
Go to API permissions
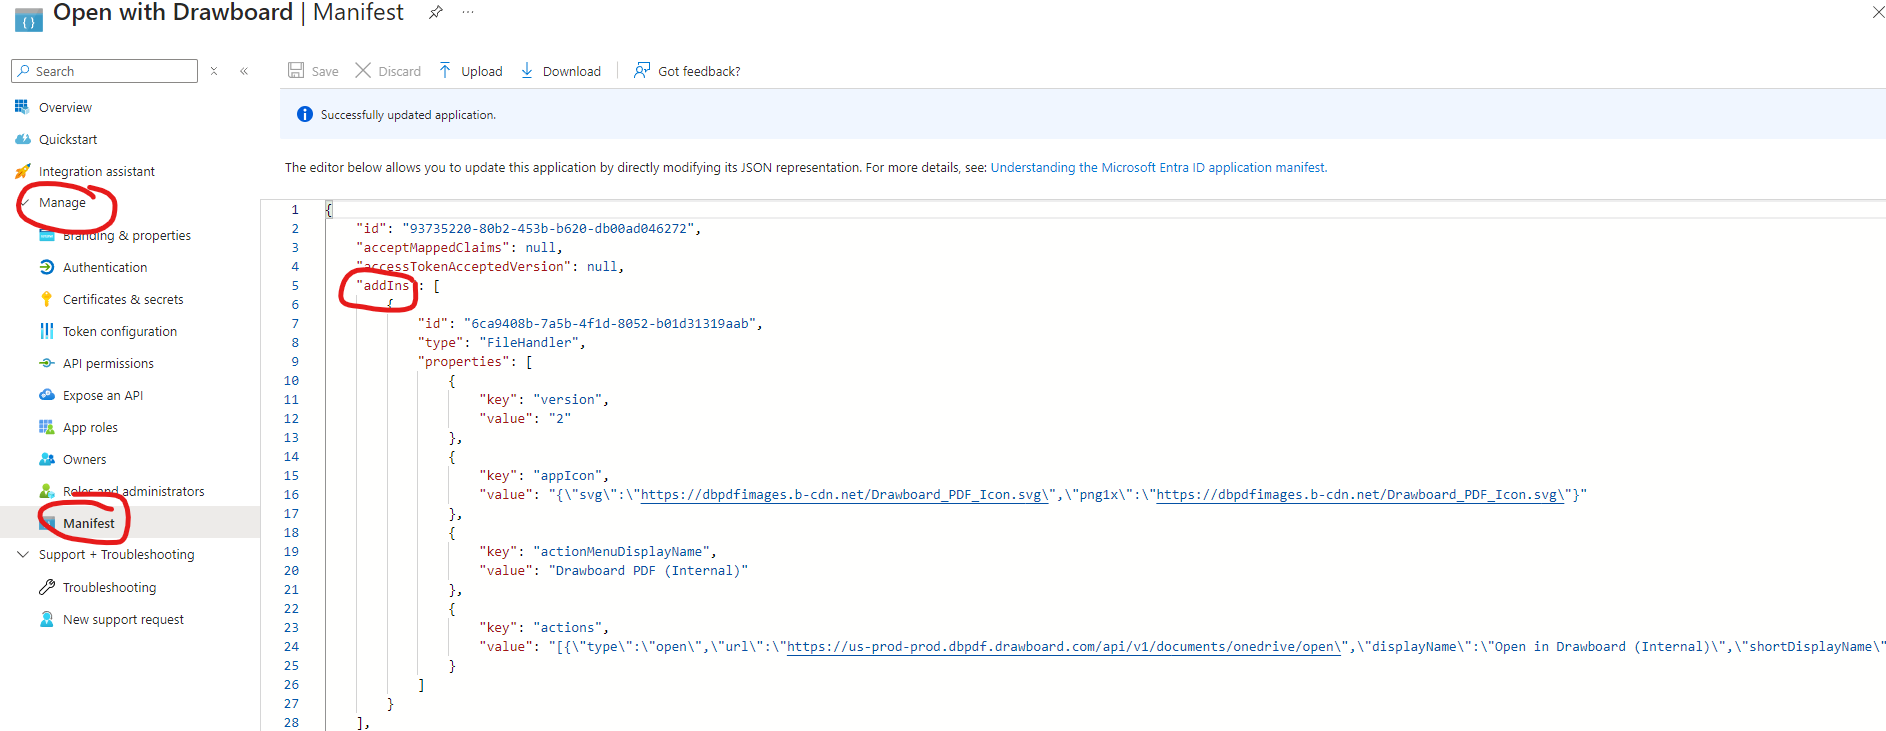[x=108, y=363]
